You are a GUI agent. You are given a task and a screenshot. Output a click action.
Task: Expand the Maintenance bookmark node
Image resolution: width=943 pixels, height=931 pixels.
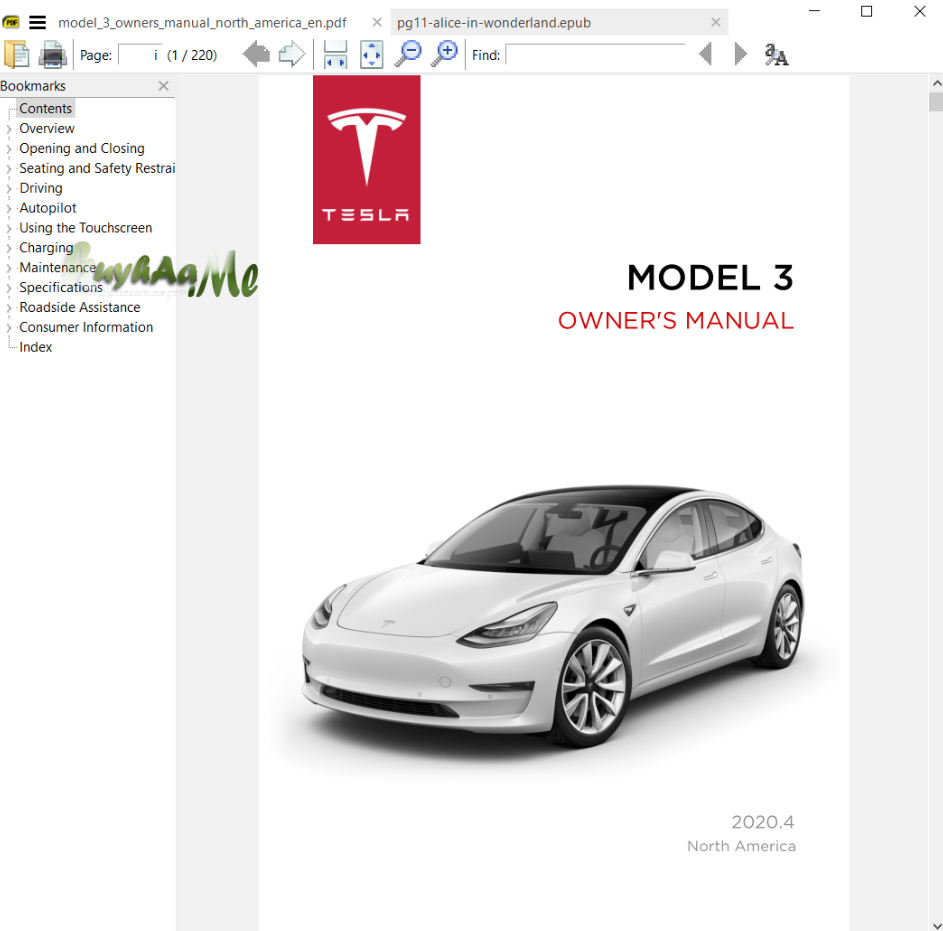(8, 268)
